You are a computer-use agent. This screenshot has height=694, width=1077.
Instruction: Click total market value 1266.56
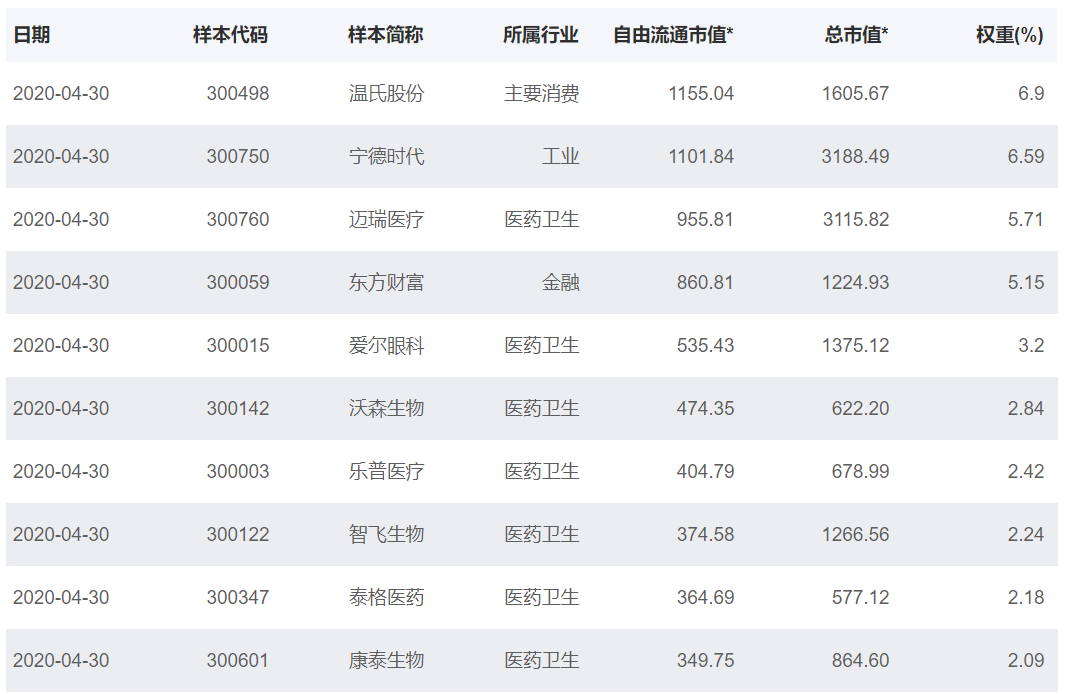pos(856,535)
